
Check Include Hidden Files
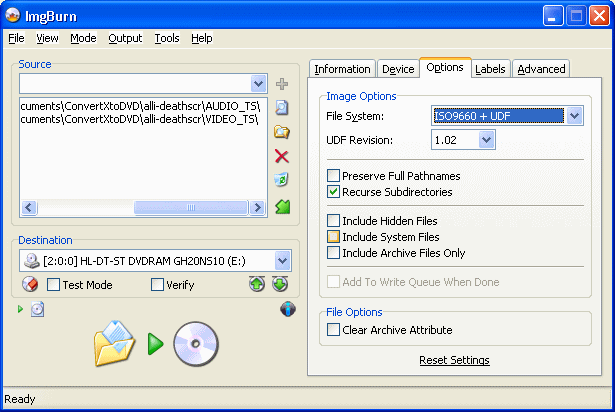(x=333, y=221)
